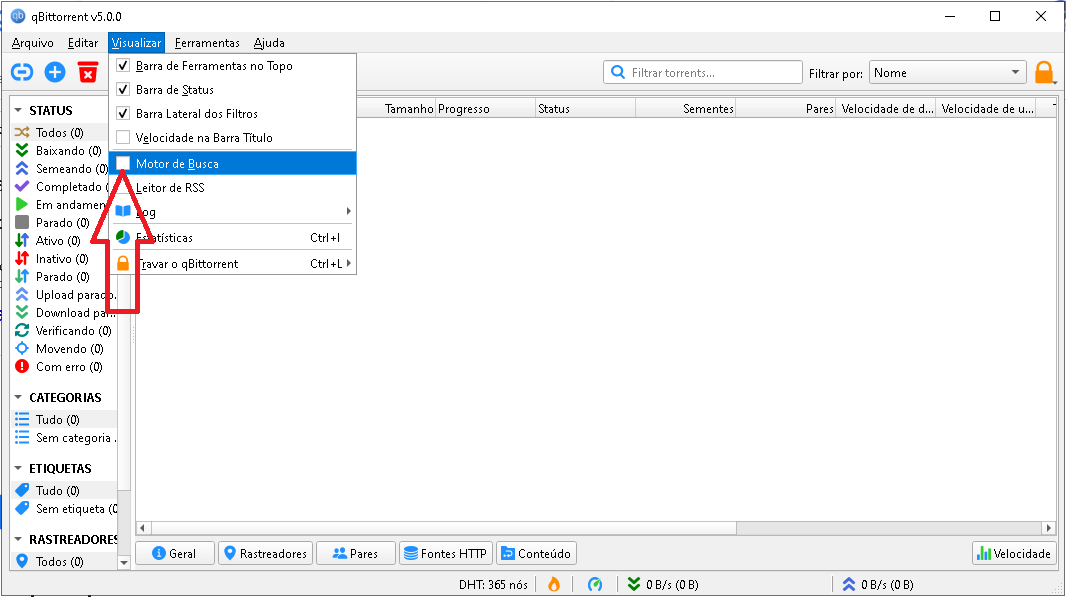Image resolution: width=1066 pixels, height=597 pixels.
Task: Open the 'Filtrar por' Nome dropdown
Action: (945, 71)
